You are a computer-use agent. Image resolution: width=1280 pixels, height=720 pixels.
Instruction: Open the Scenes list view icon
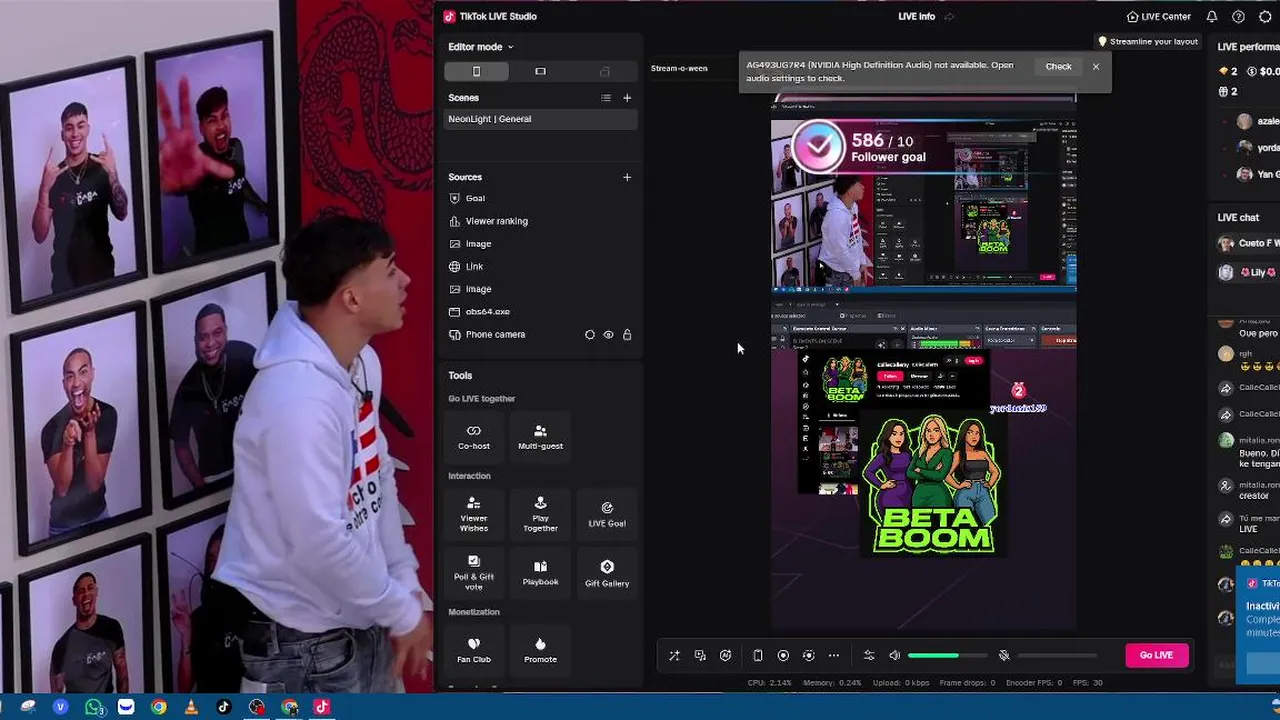pos(605,98)
